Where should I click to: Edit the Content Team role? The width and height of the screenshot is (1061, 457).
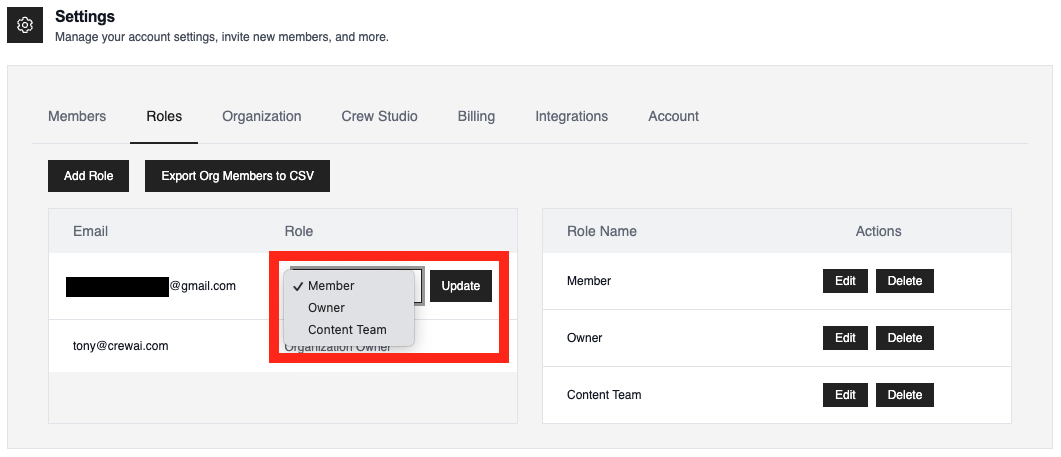(x=845, y=395)
